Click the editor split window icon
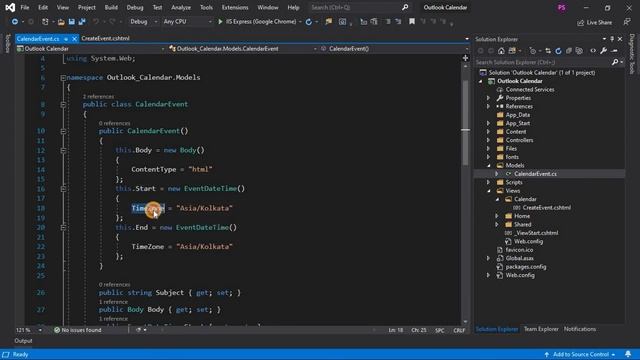The width and height of the screenshot is (640, 360). coord(465,58)
